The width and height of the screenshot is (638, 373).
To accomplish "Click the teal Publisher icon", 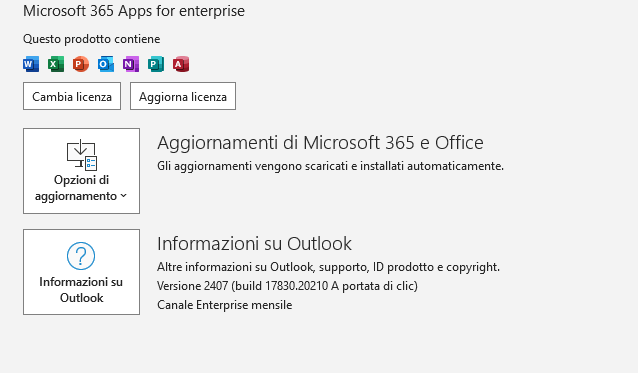I will pos(156,64).
